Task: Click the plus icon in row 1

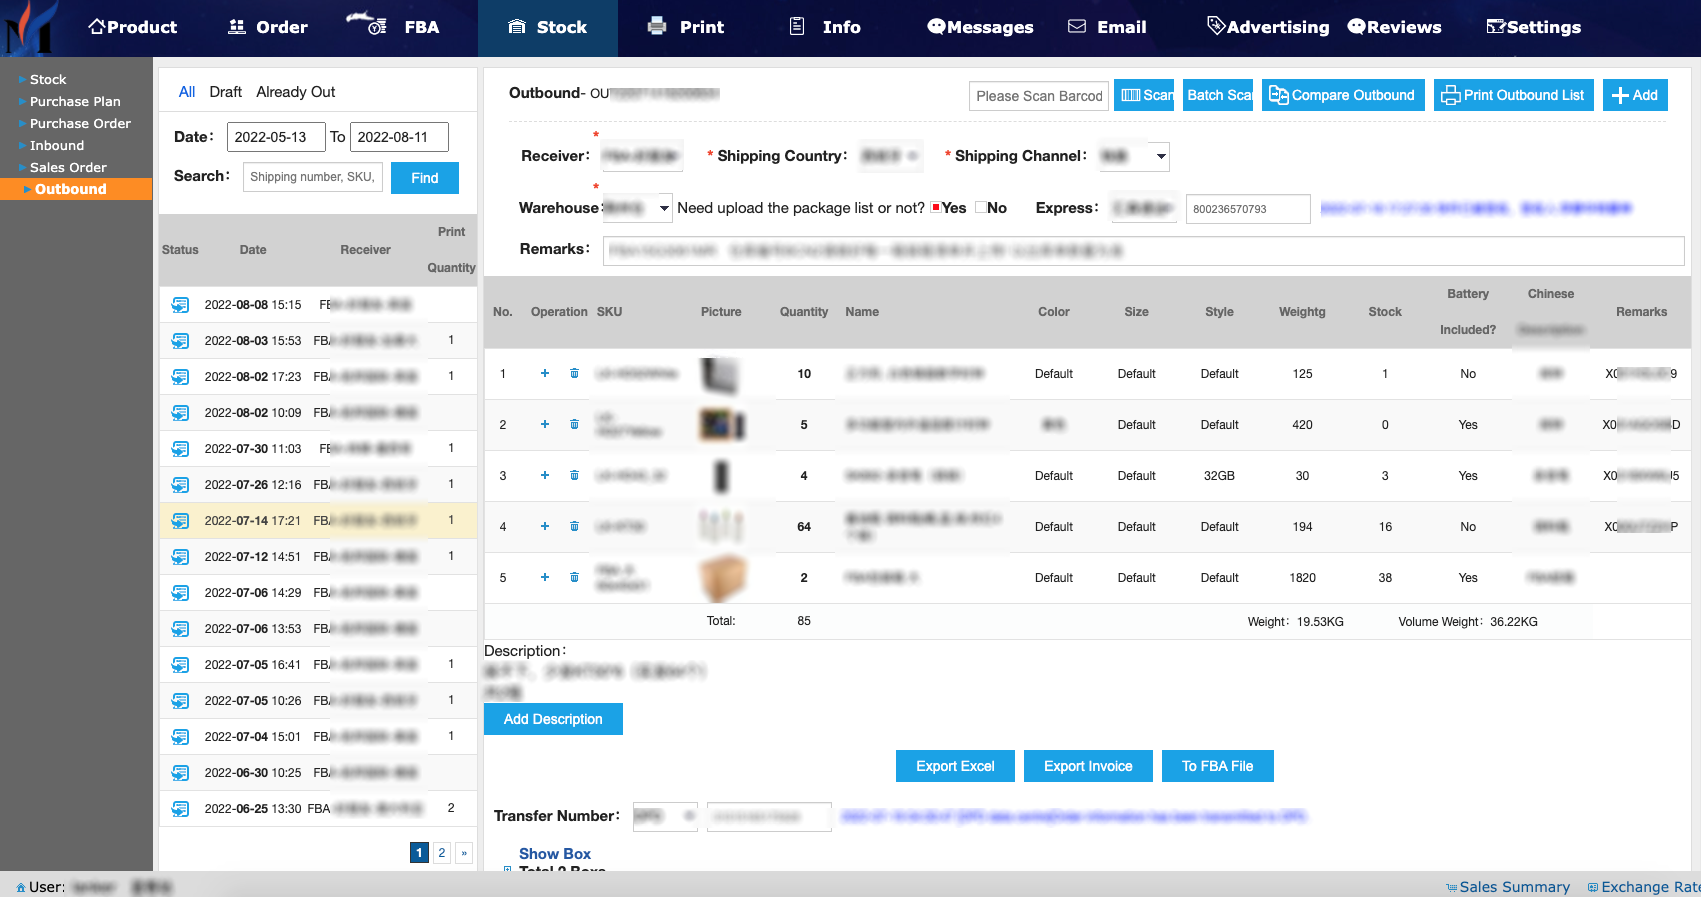Action: coord(545,374)
